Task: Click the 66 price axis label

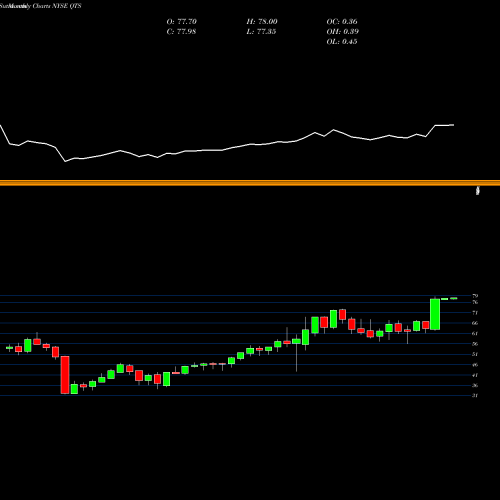Action: [475, 323]
